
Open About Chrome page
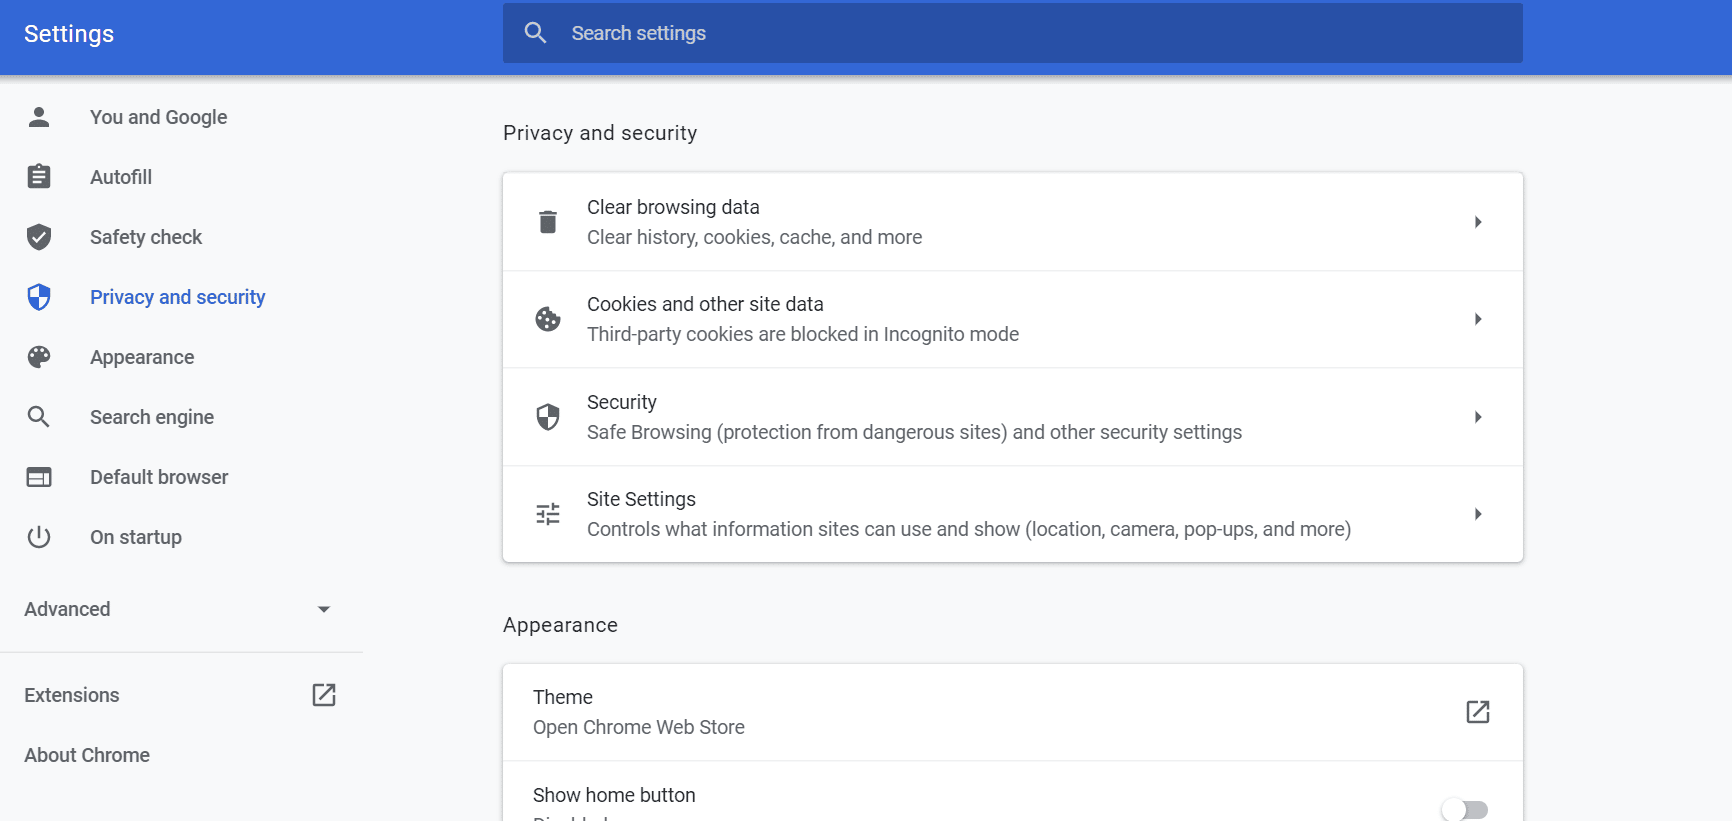coord(87,755)
